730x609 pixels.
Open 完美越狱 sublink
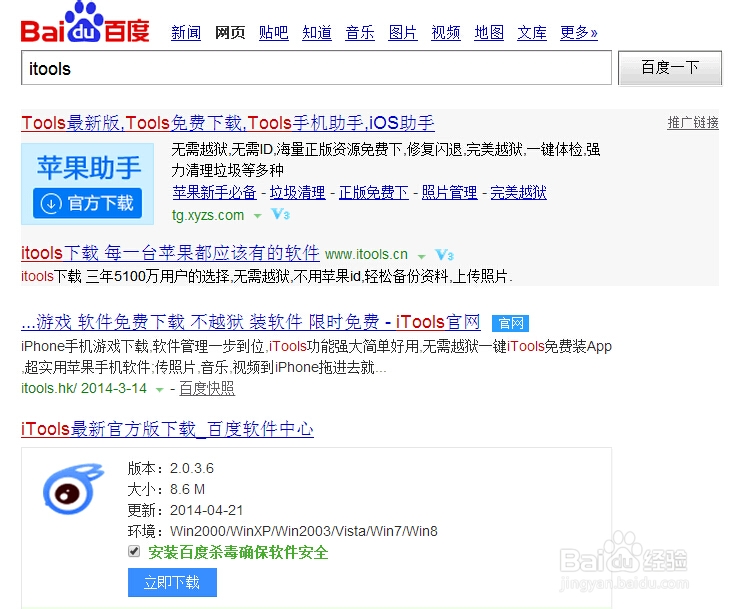(518, 192)
